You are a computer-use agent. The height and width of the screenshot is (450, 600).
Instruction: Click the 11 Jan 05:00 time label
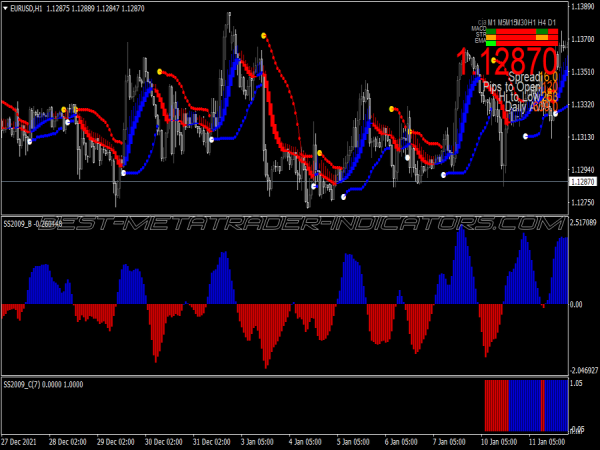[547, 442]
